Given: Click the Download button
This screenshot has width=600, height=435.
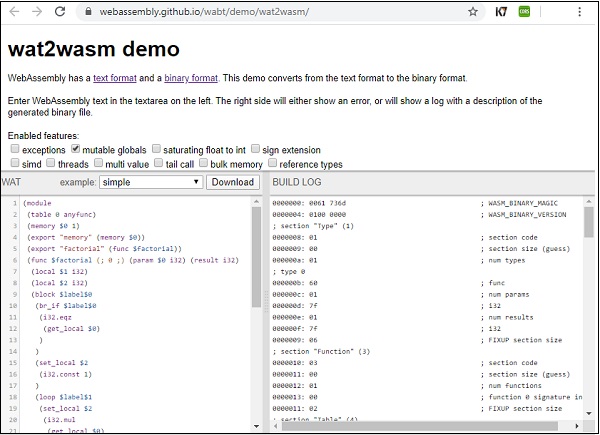Looking at the screenshot, I should [x=233, y=182].
